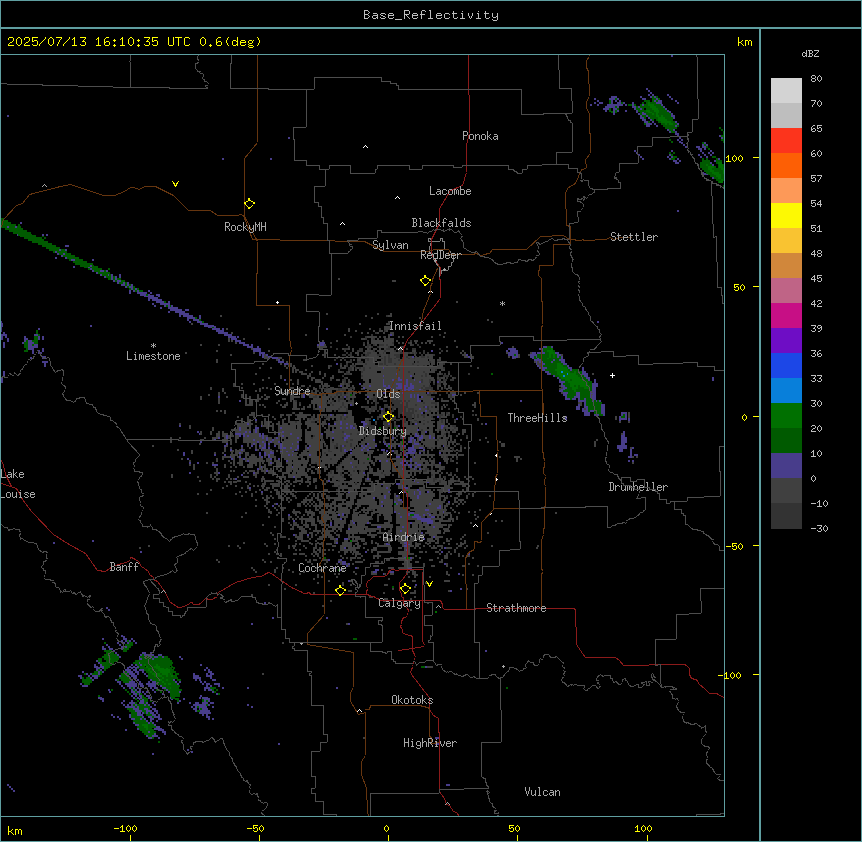
Task: Click the Ponoka city label
Action: point(480,136)
